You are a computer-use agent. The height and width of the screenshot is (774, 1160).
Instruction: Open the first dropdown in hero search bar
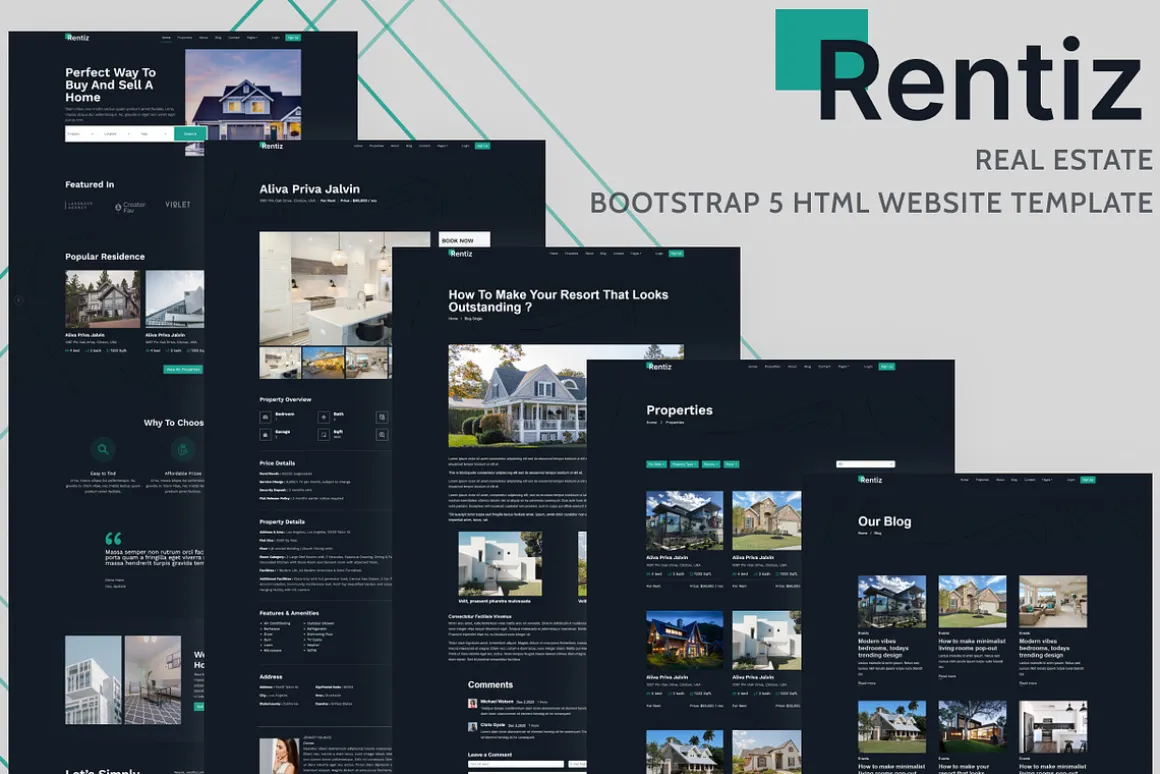pos(81,134)
